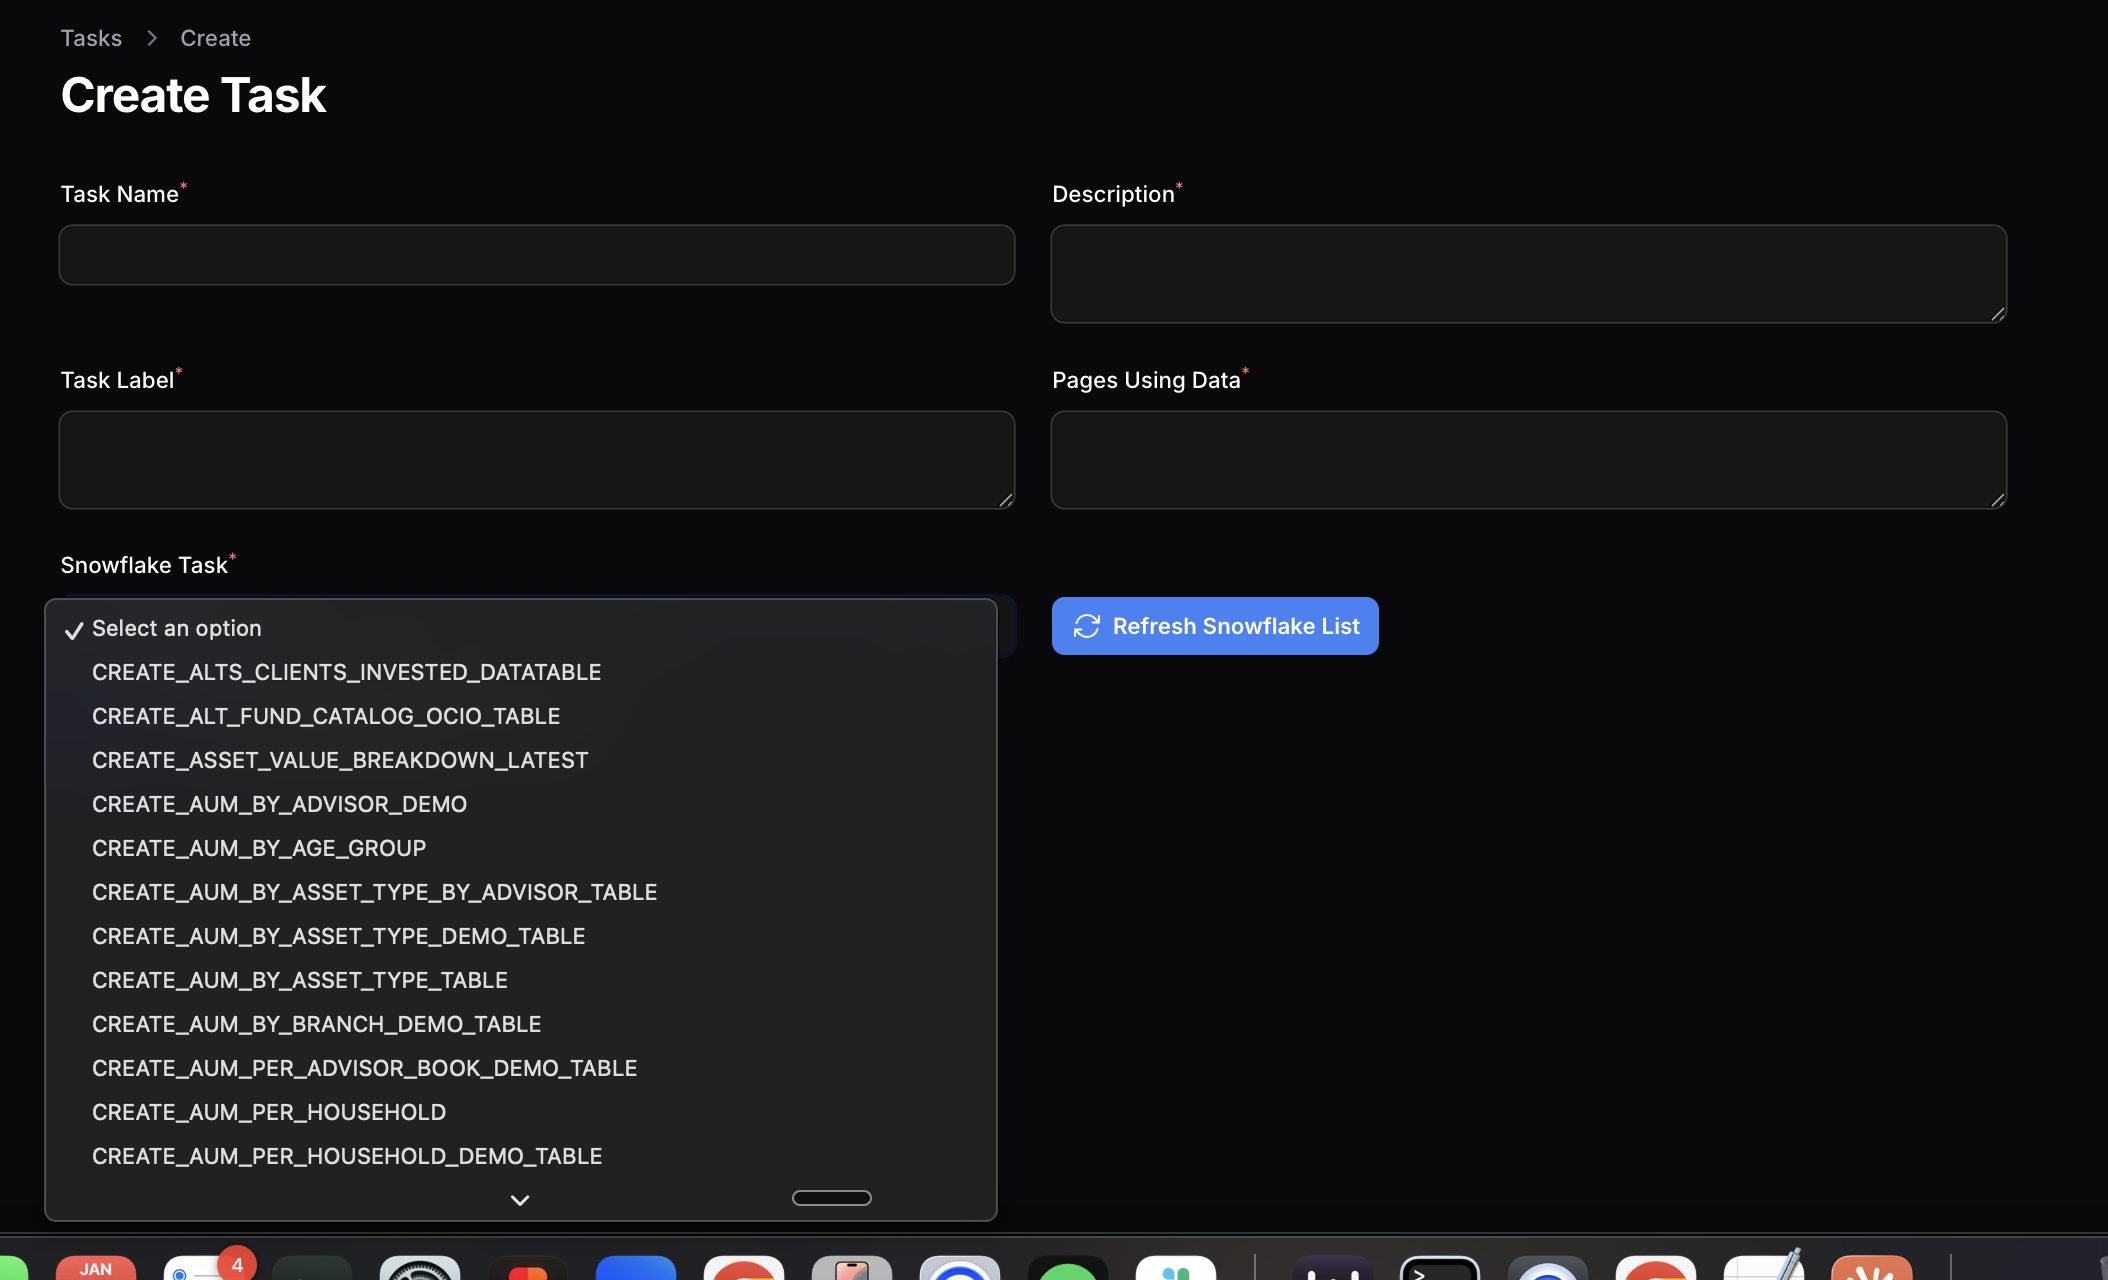Go back to Tasks via breadcrumb
Viewport: 2108px width, 1280px height.
(x=91, y=38)
